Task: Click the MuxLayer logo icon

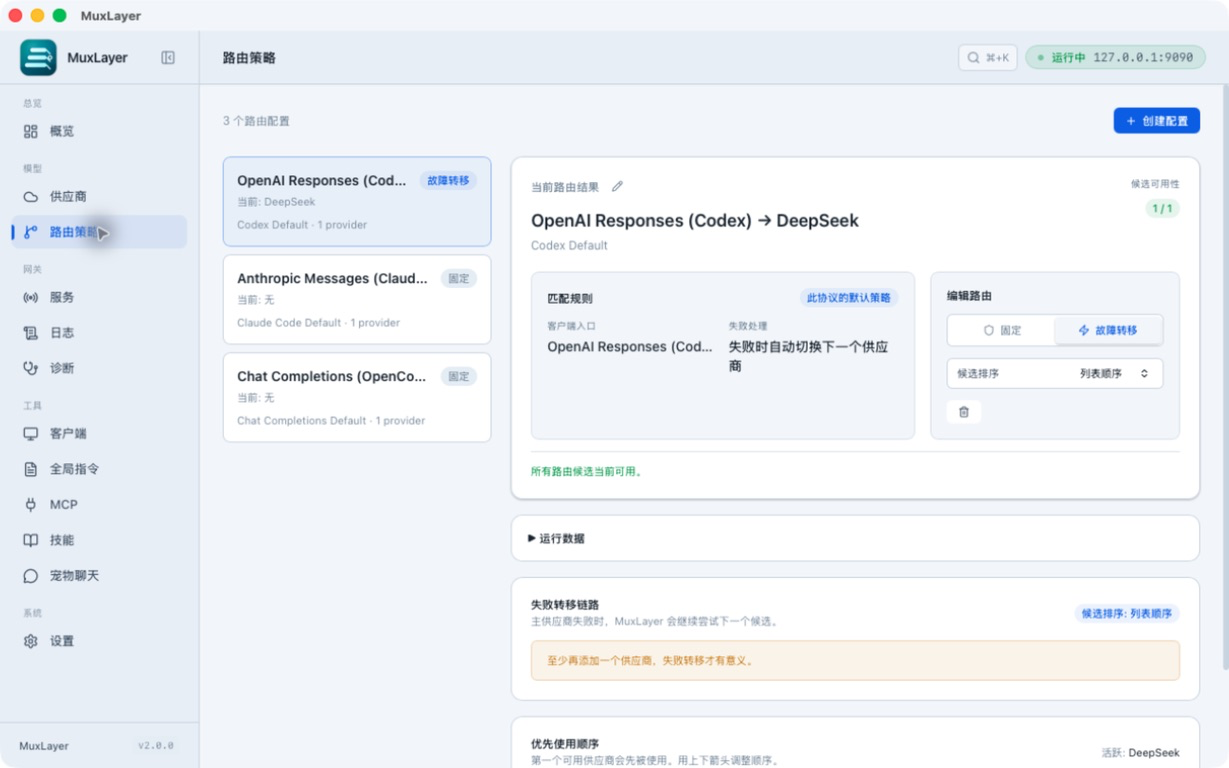Action: click(38, 57)
